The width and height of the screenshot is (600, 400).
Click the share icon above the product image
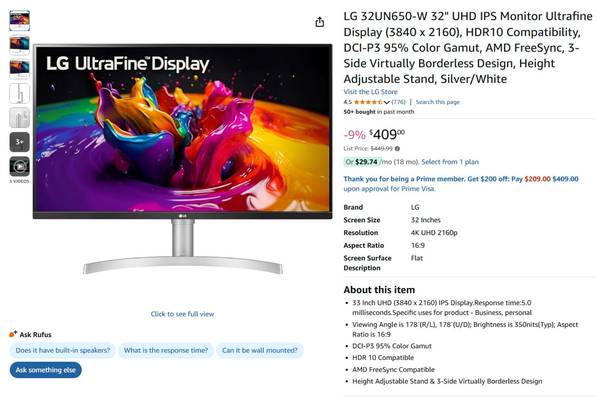pos(320,22)
